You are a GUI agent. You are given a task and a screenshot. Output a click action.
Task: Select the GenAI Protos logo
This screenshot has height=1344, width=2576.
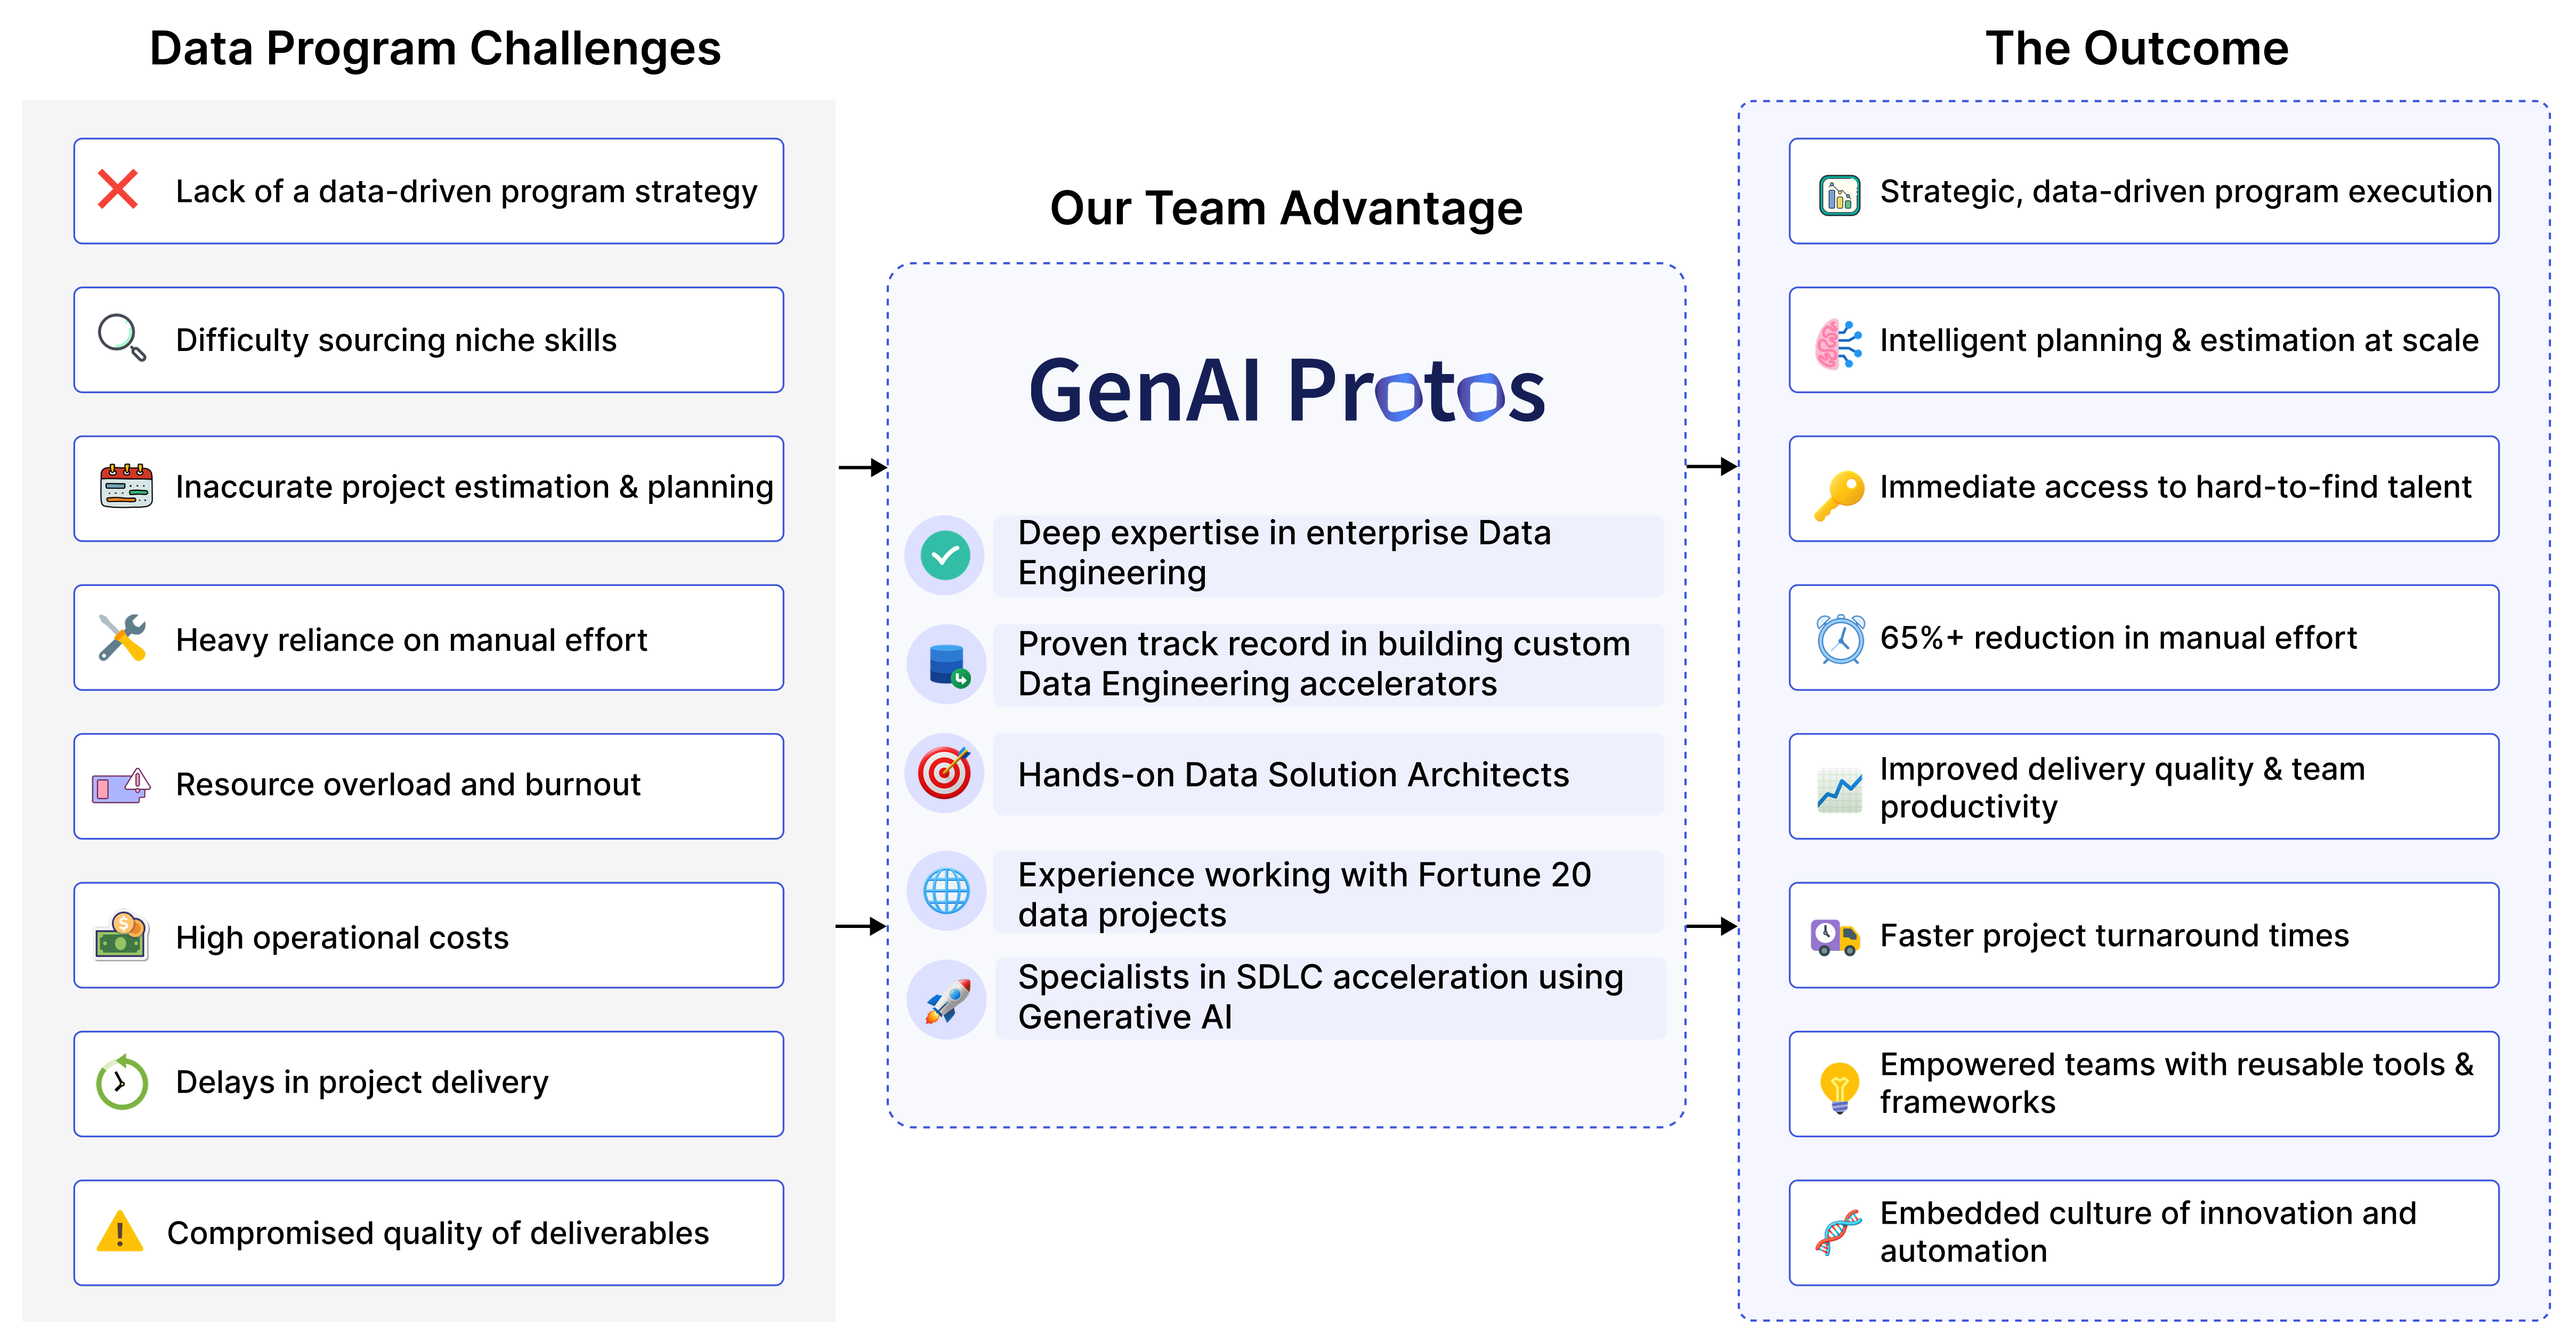[1287, 391]
